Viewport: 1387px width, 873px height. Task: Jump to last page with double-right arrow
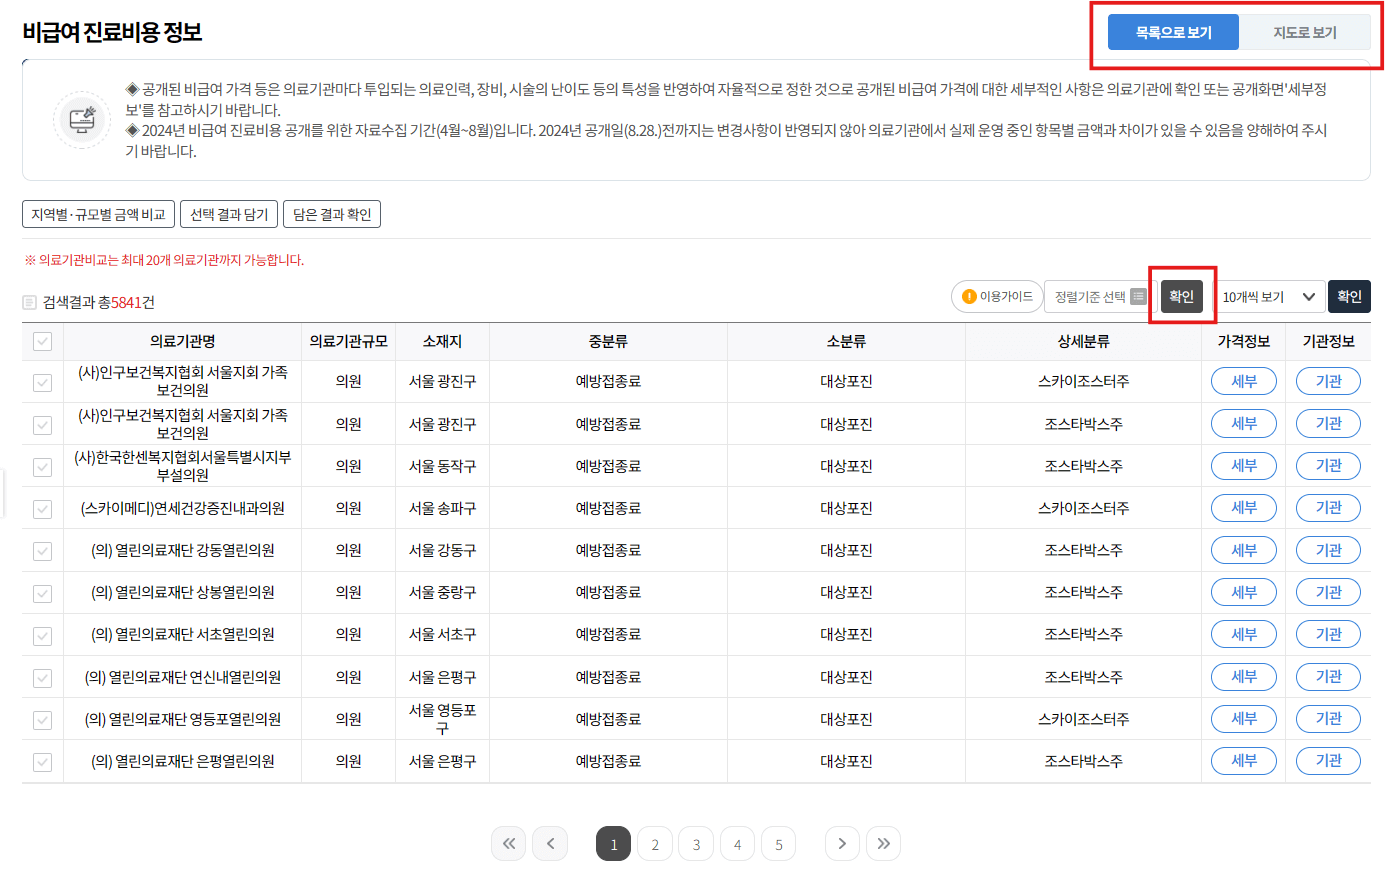point(883,843)
